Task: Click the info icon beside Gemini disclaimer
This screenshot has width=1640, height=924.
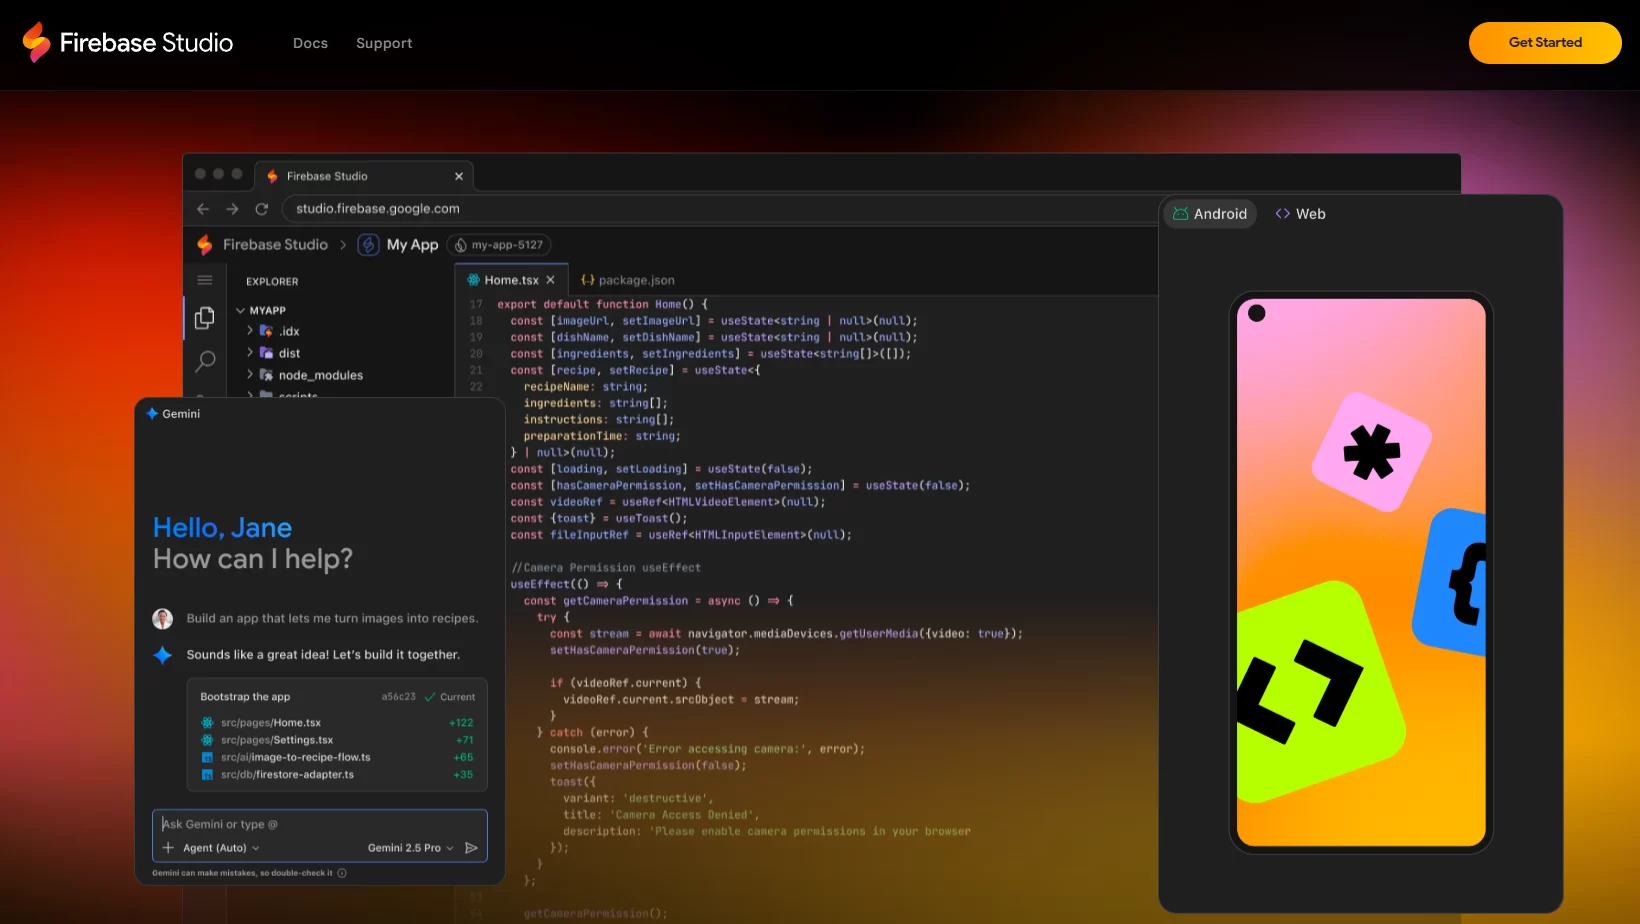Action: [342, 873]
